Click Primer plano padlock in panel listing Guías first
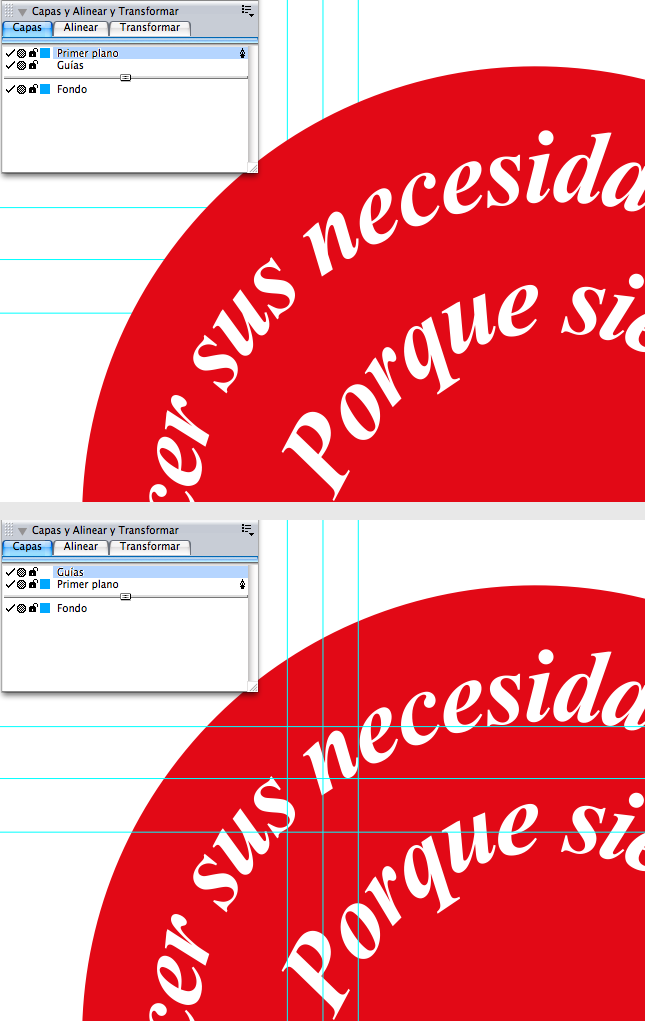The width and height of the screenshot is (645, 1021). coord(33,583)
